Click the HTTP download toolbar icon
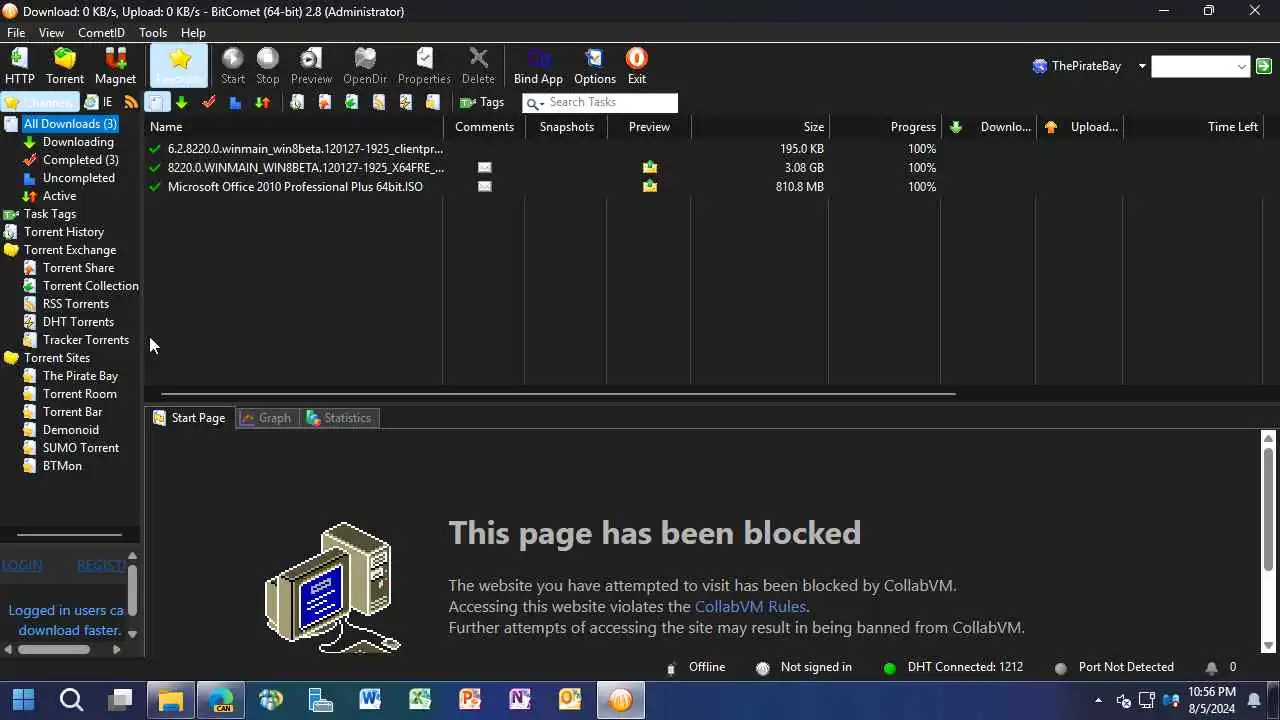Image resolution: width=1280 pixels, height=720 pixels. [19, 66]
